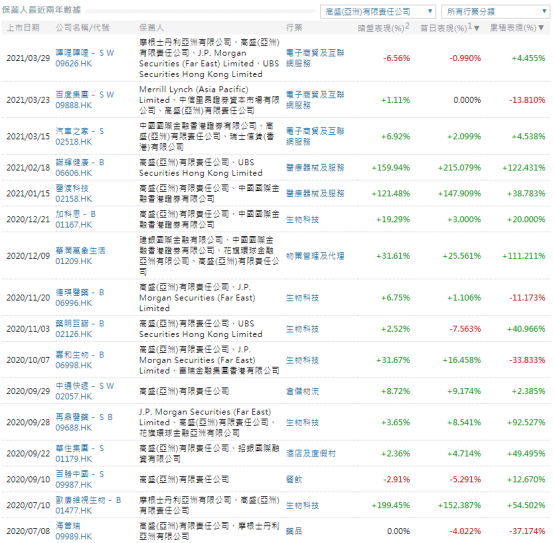Select grey market value +199.45%
This screenshot has height=543, width=554.
click(391, 505)
